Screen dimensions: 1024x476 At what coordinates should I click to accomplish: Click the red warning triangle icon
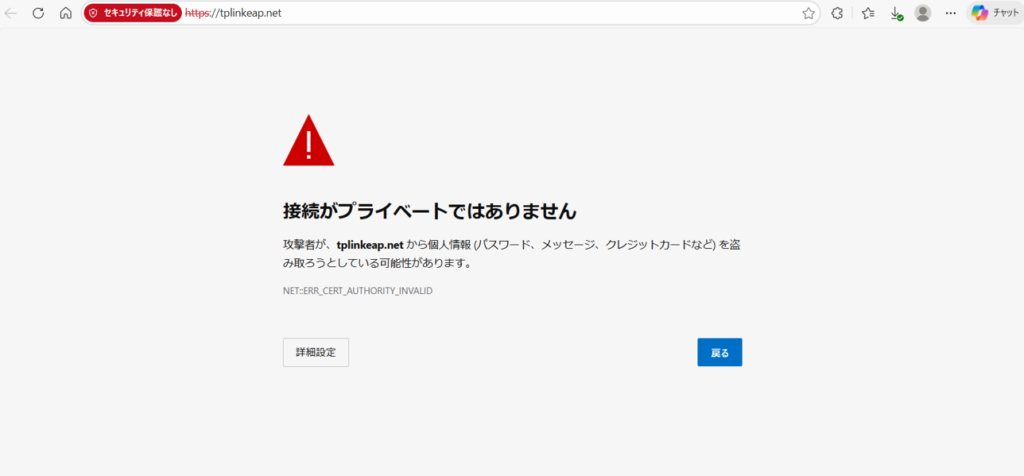point(309,141)
